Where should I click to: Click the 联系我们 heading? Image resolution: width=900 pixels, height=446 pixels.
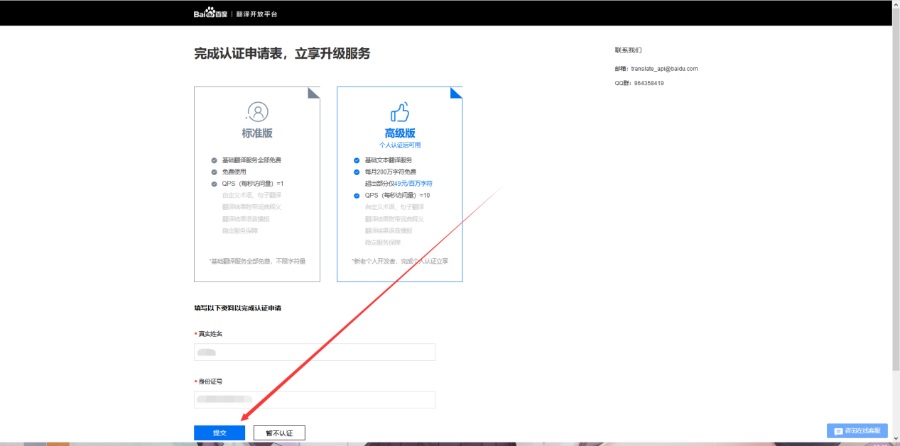628,51
